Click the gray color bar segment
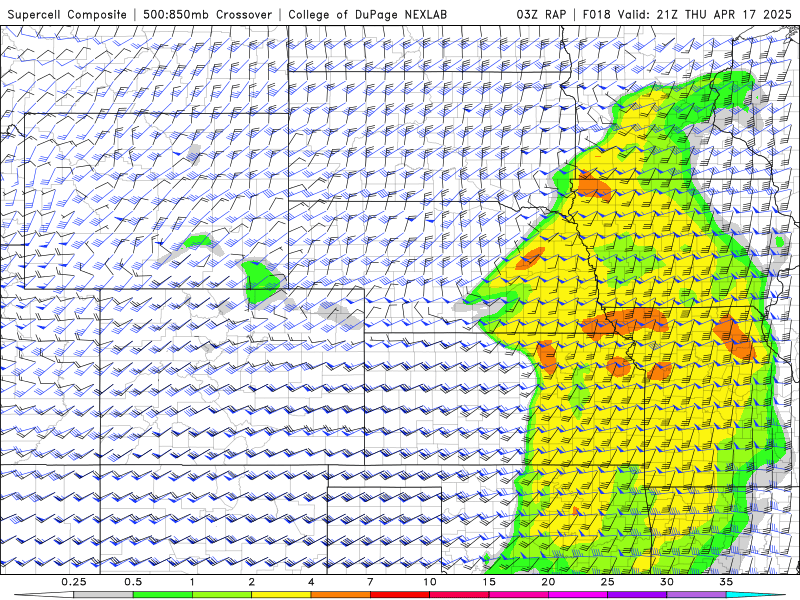Screen dimensions: 800x600 pos(104,595)
